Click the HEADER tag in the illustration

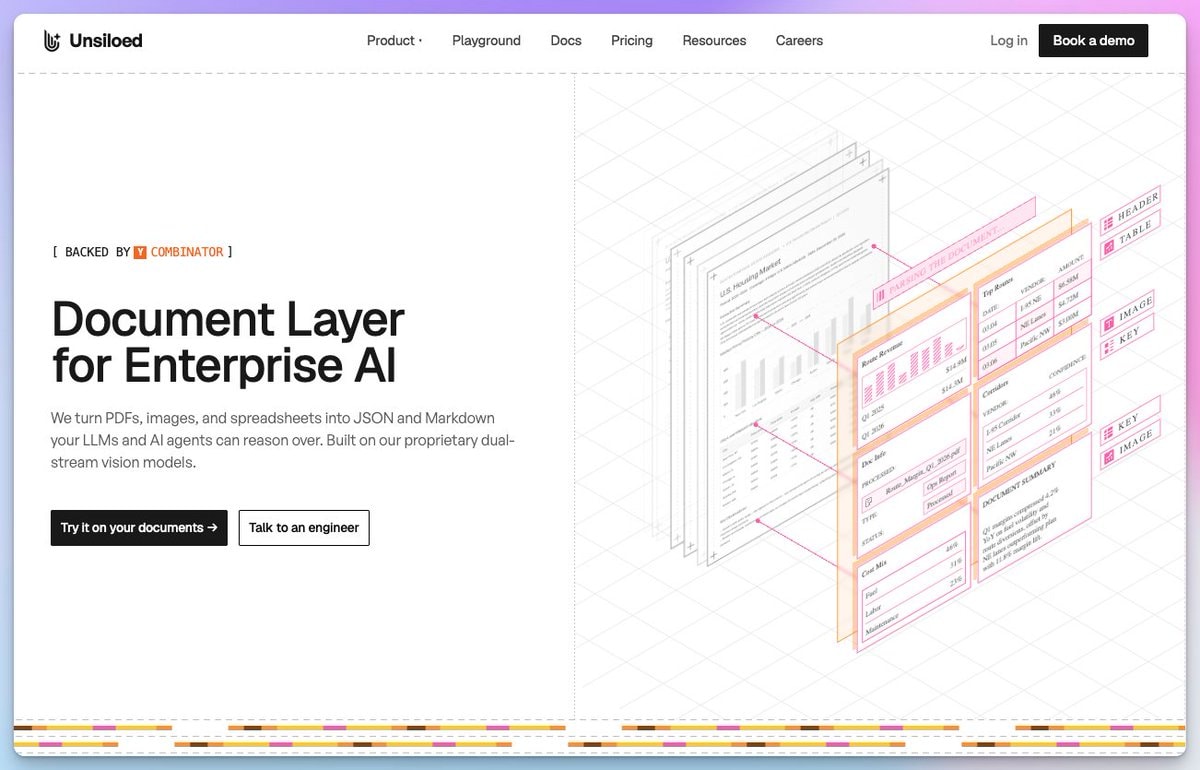[1130, 210]
